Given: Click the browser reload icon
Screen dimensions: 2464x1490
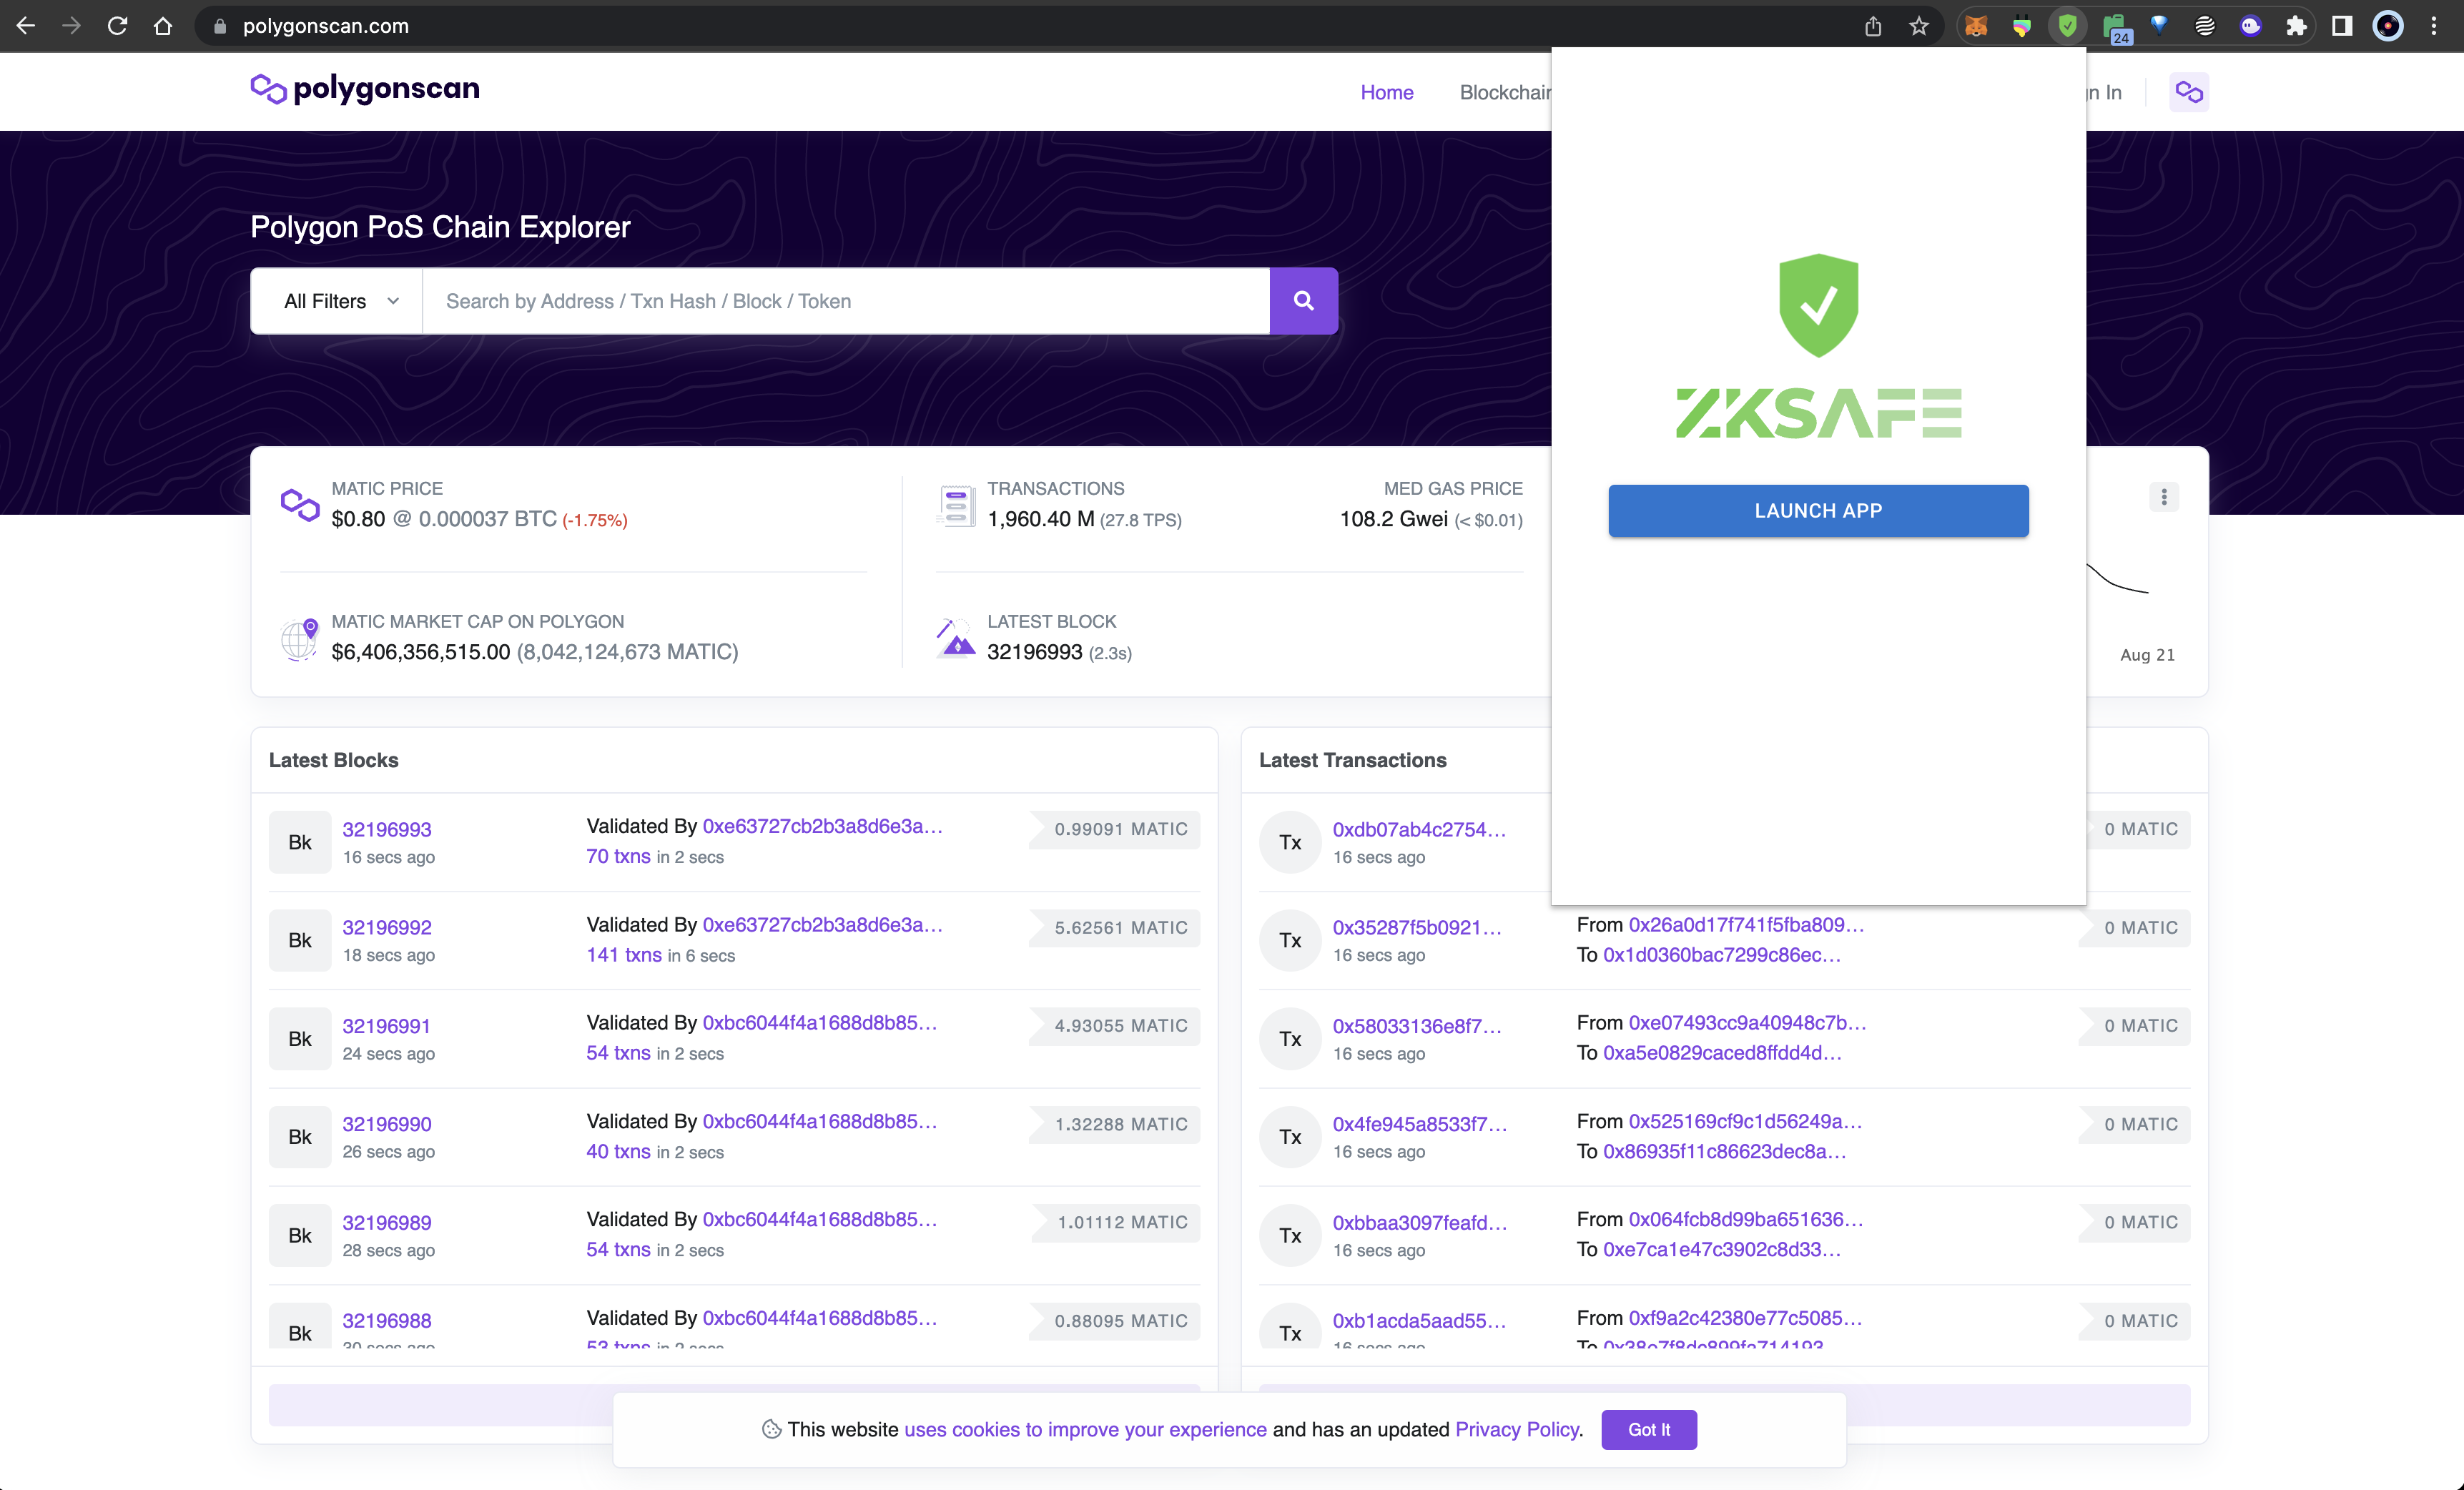Looking at the screenshot, I should tap(117, 26).
